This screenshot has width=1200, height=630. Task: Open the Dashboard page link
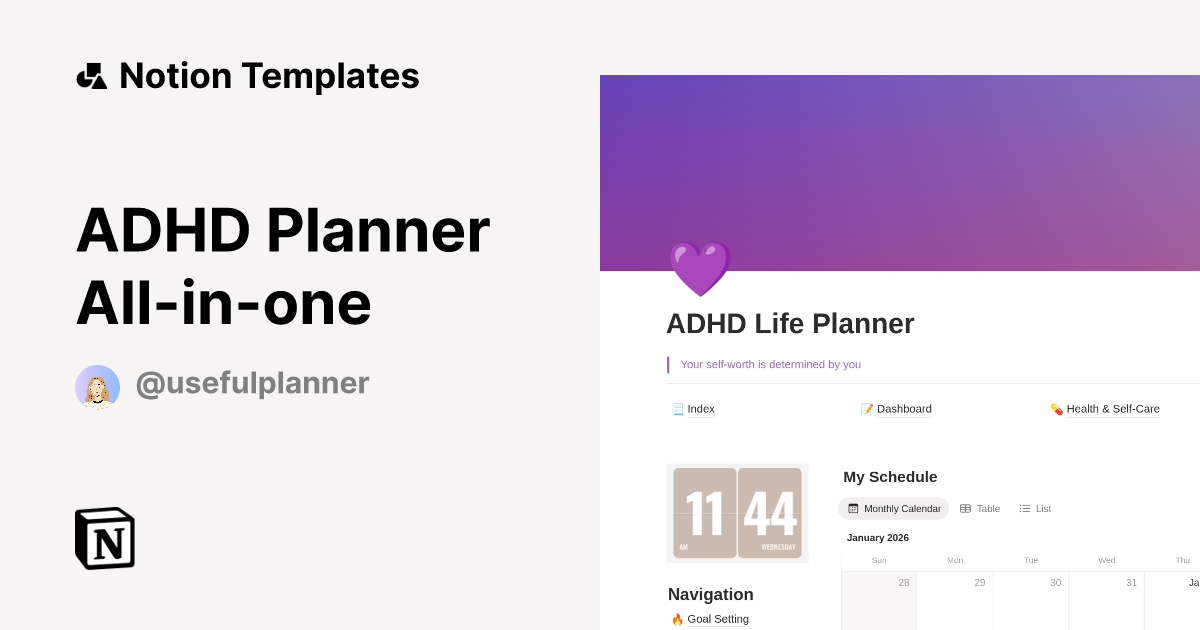click(x=905, y=408)
